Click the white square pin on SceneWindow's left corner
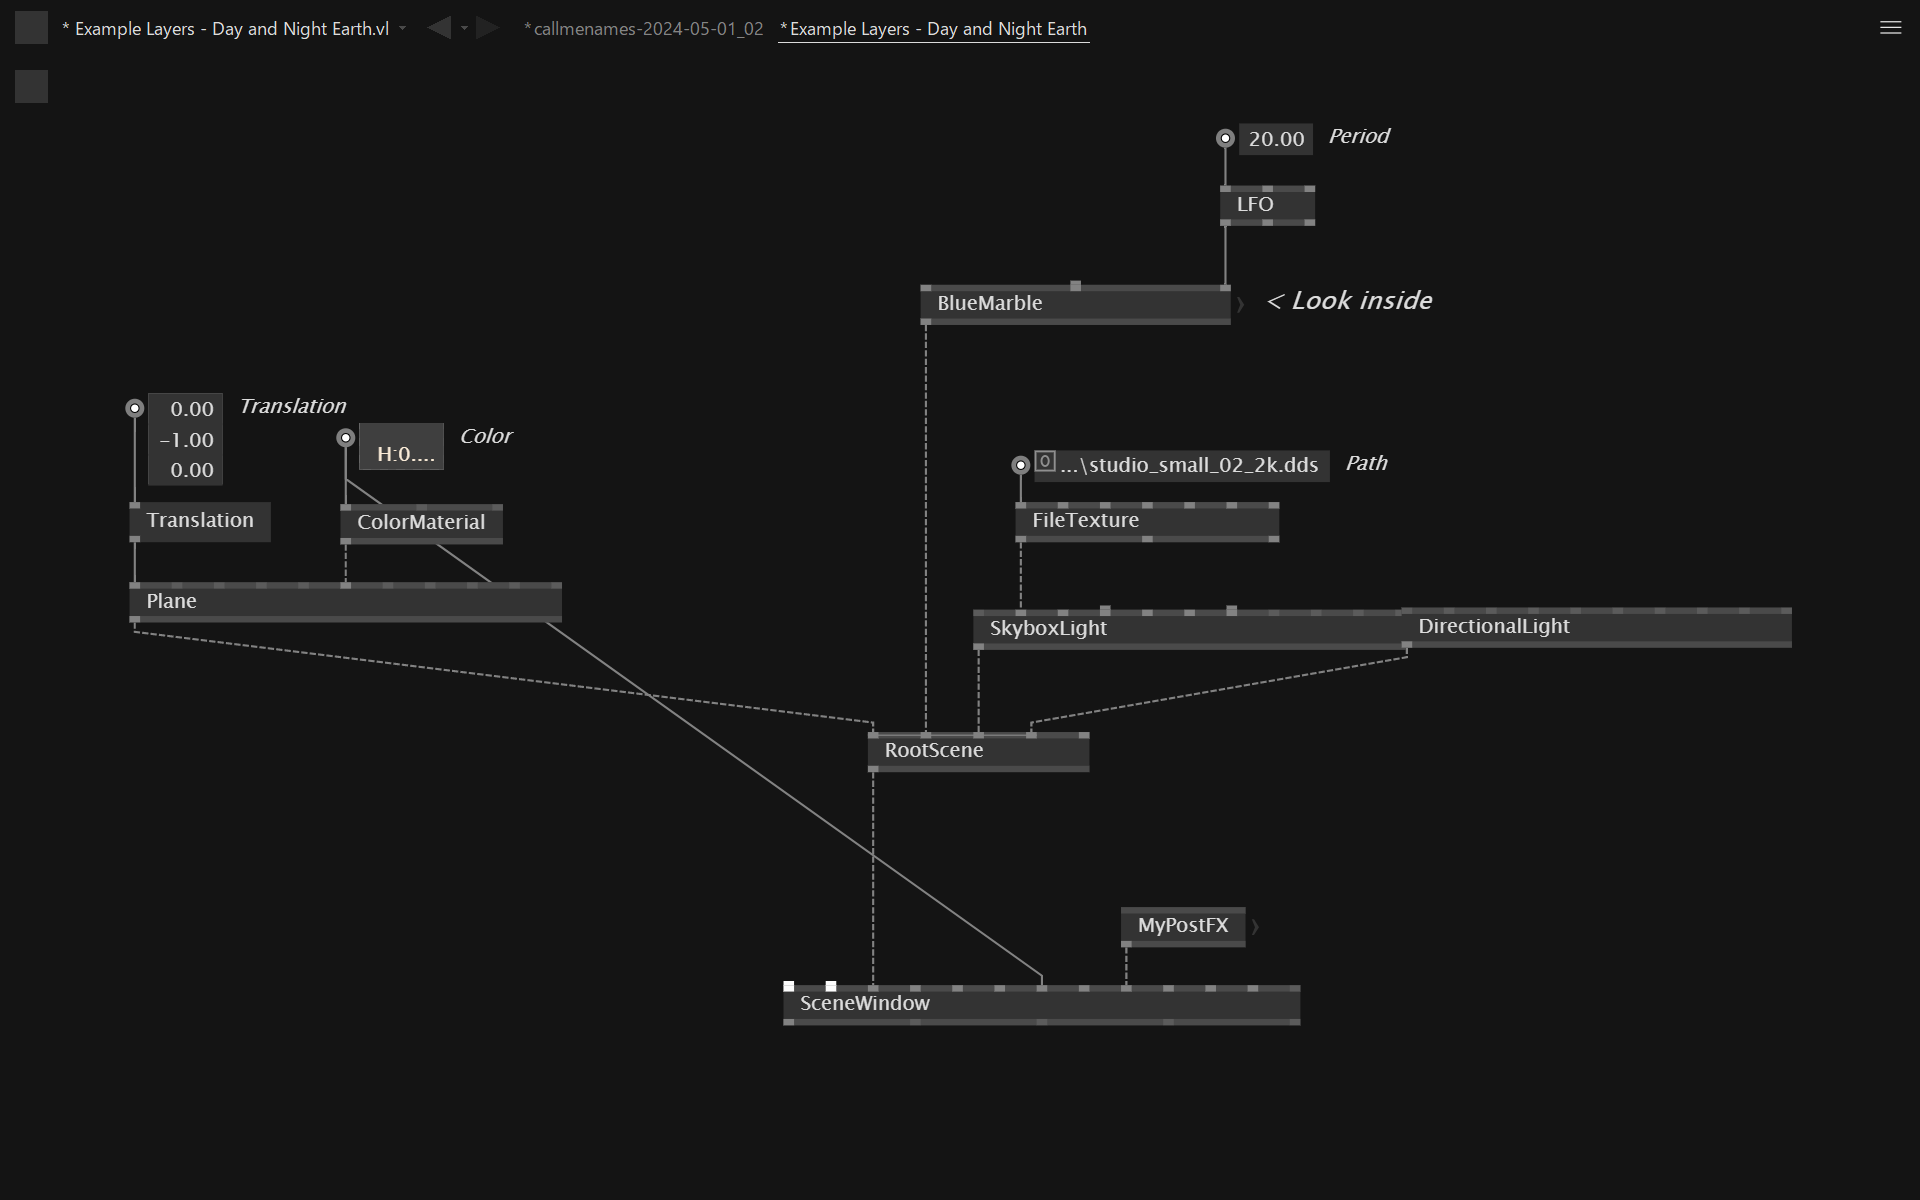The width and height of the screenshot is (1920, 1200). (x=789, y=986)
